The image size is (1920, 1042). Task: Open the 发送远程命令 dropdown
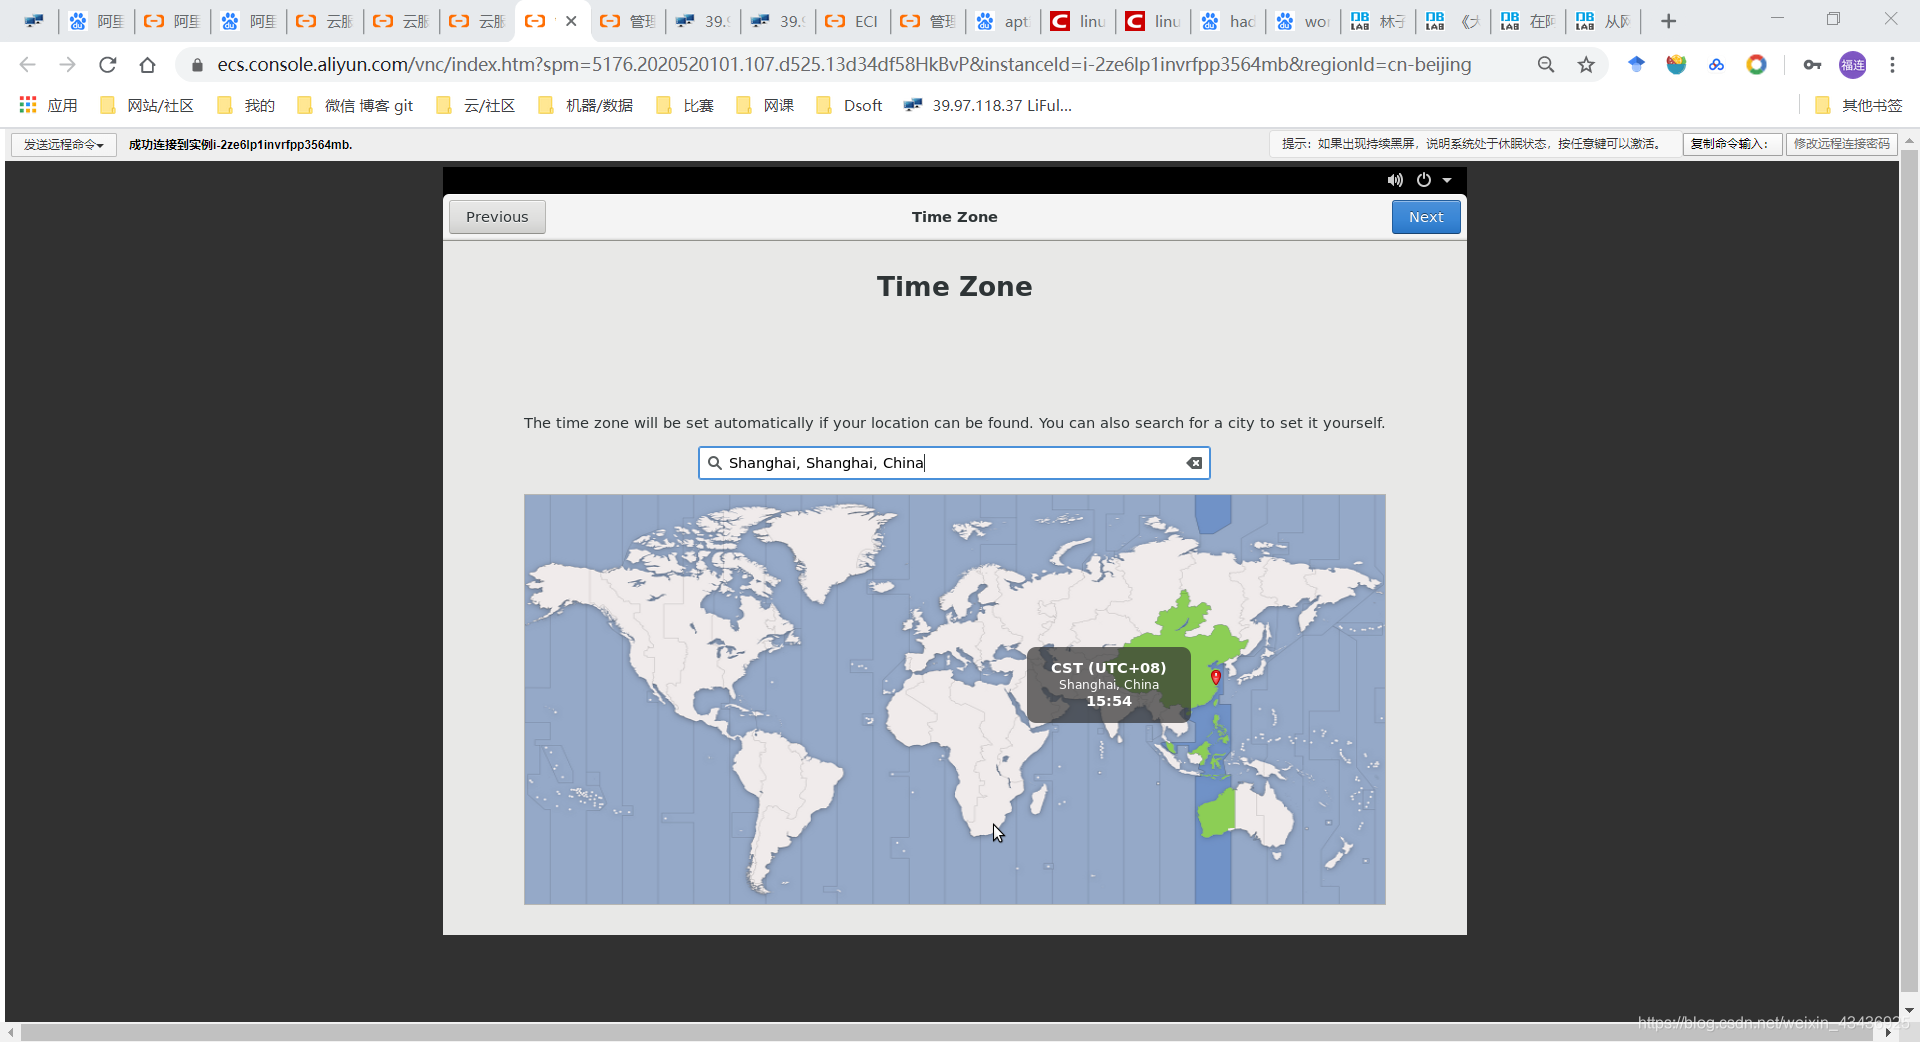tap(62, 144)
